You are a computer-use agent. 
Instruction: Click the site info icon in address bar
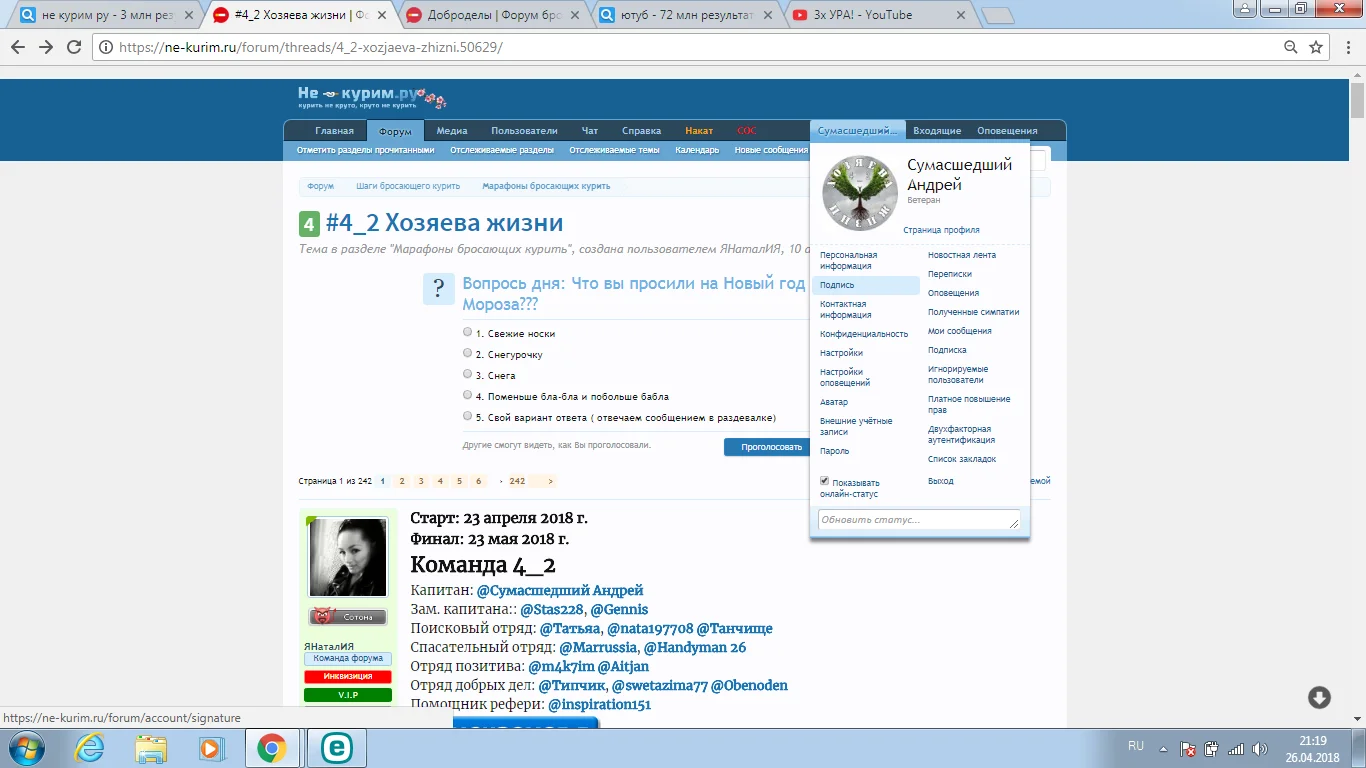point(105,47)
